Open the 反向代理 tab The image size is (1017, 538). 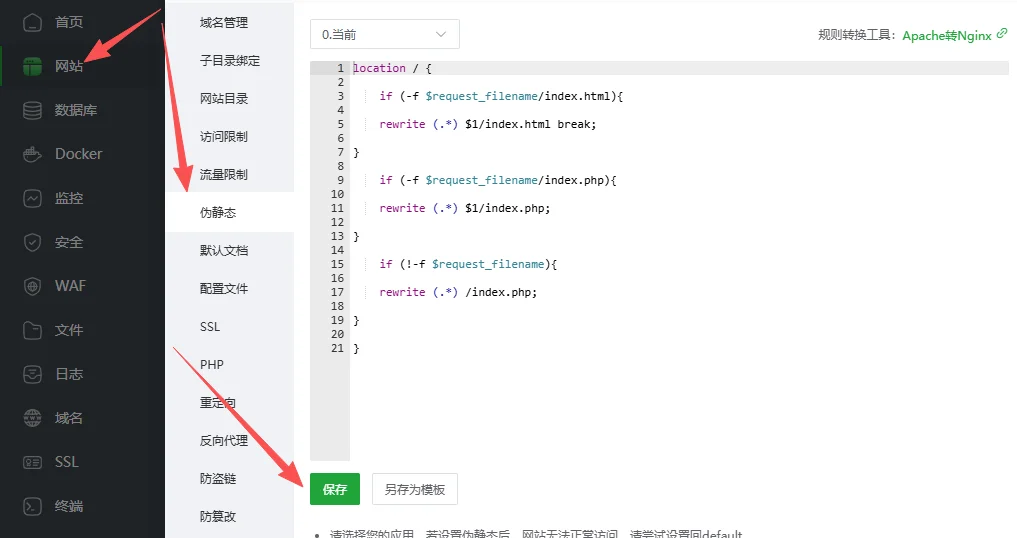(224, 441)
